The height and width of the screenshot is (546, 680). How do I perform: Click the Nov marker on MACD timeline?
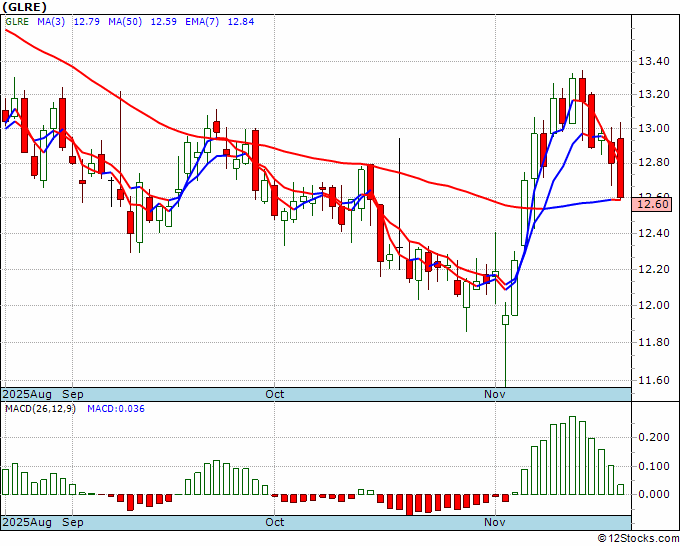pos(495,522)
